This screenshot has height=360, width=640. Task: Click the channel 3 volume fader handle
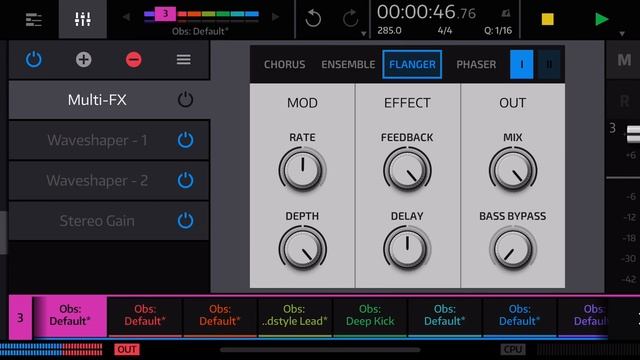633,134
